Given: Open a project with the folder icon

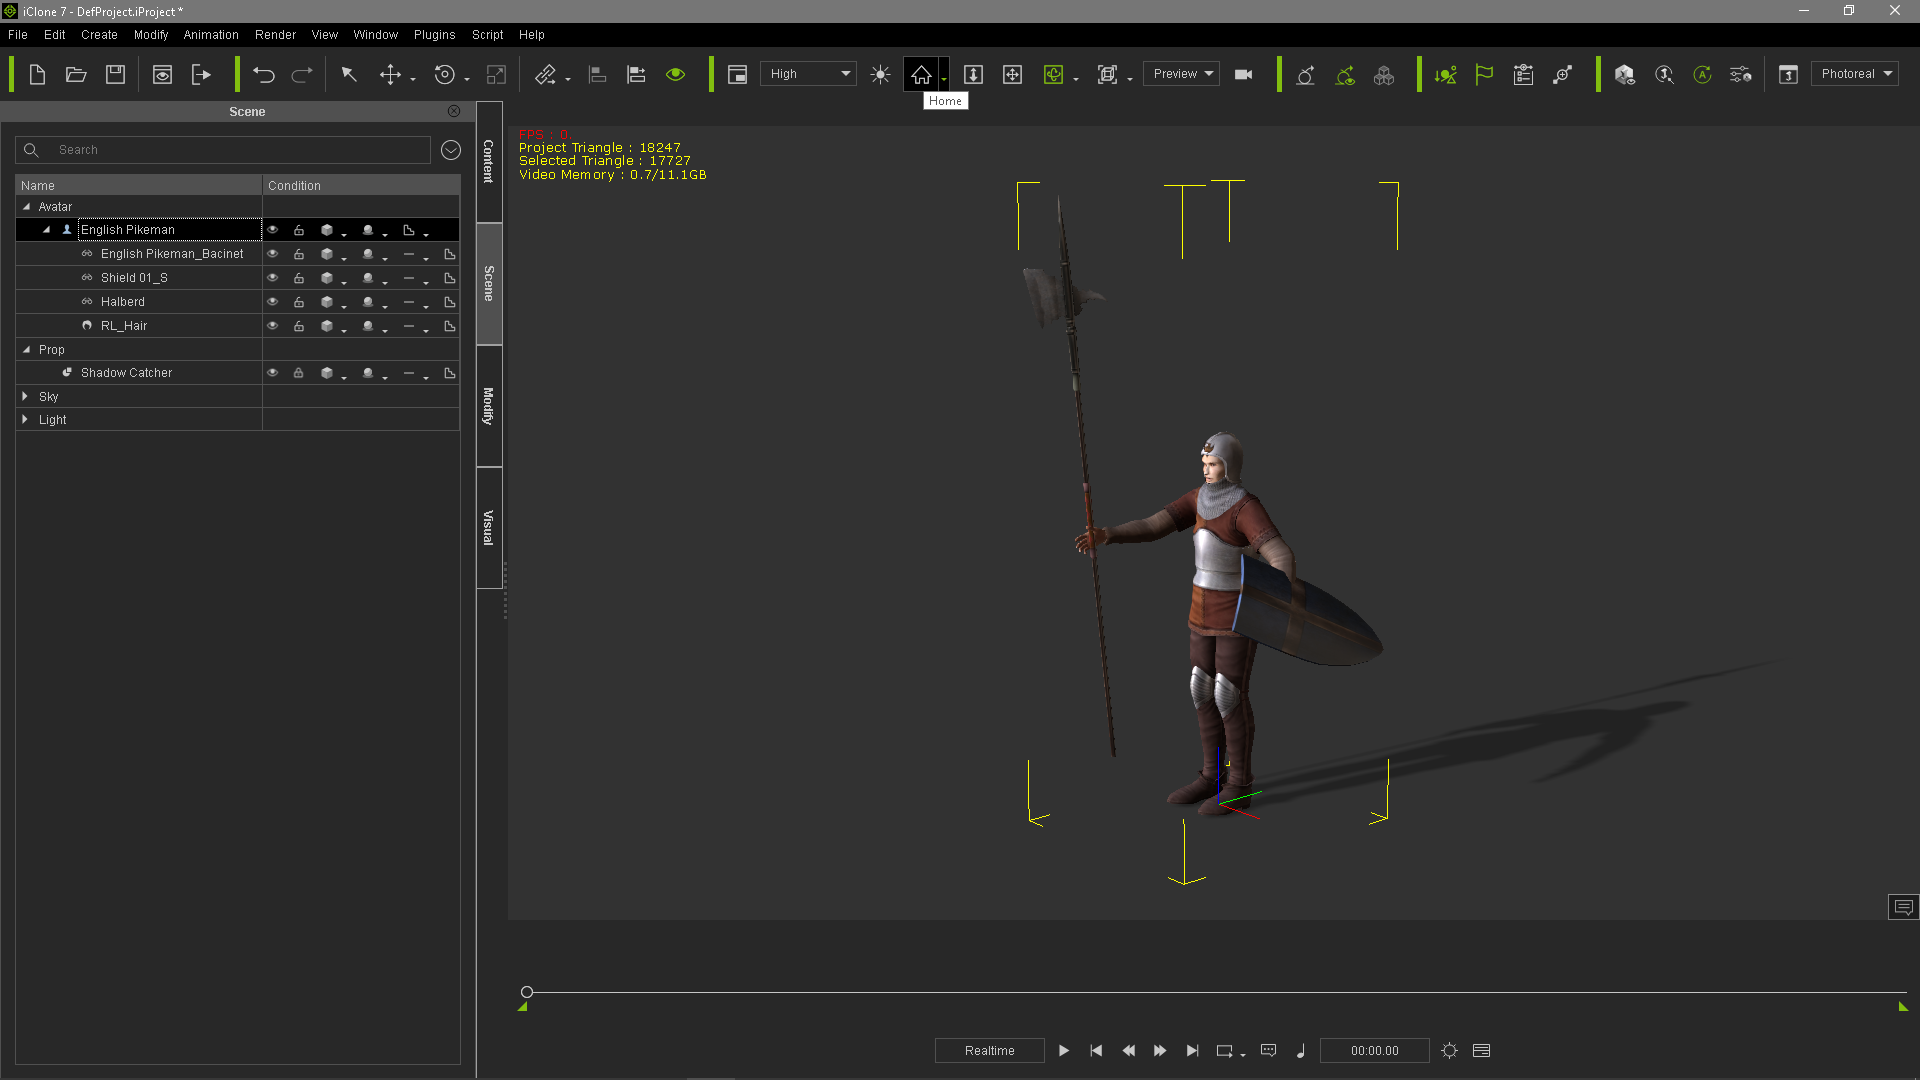Looking at the screenshot, I should pos(76,74).
